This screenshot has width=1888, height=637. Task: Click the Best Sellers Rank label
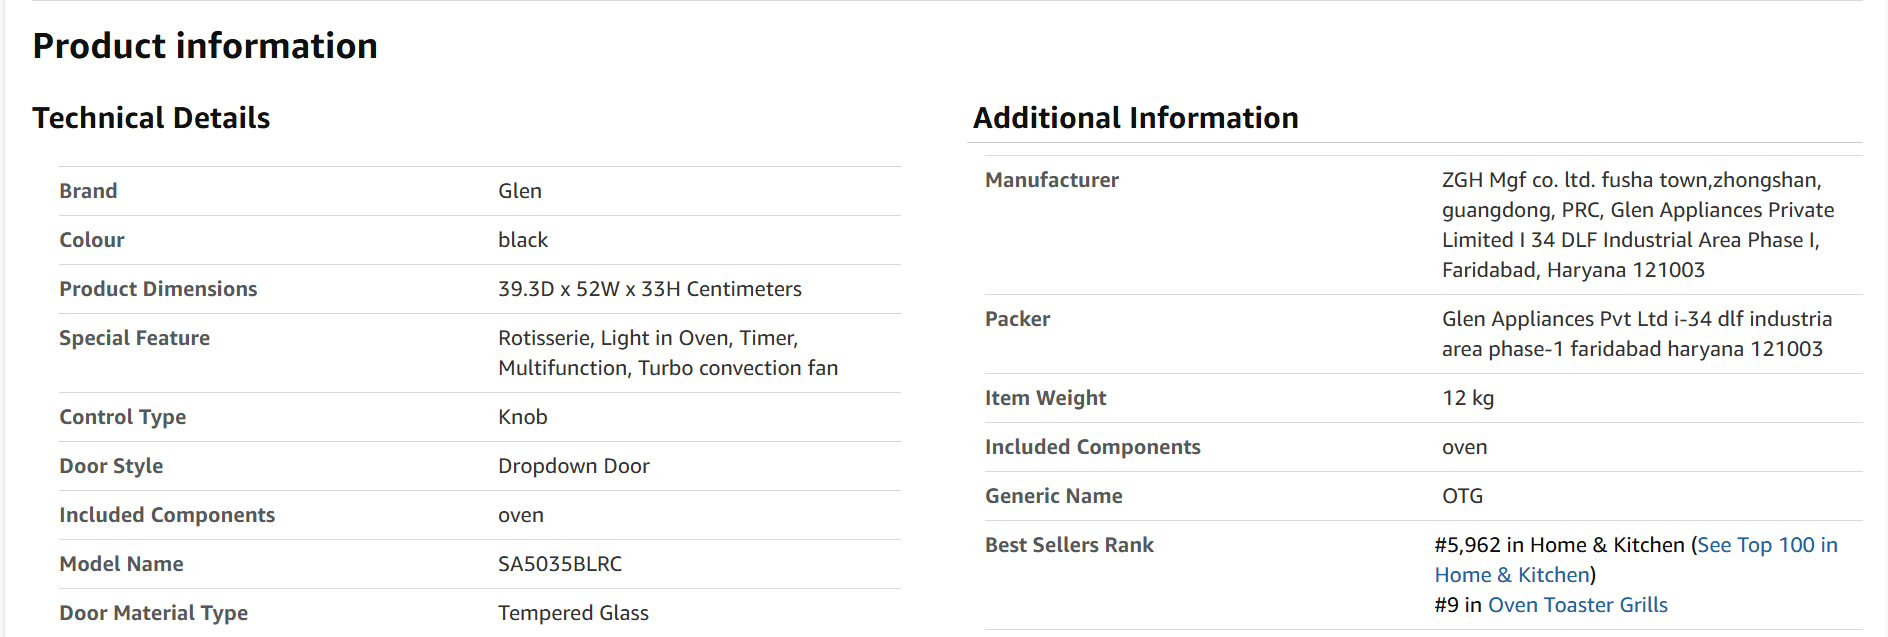(1069, 545)
